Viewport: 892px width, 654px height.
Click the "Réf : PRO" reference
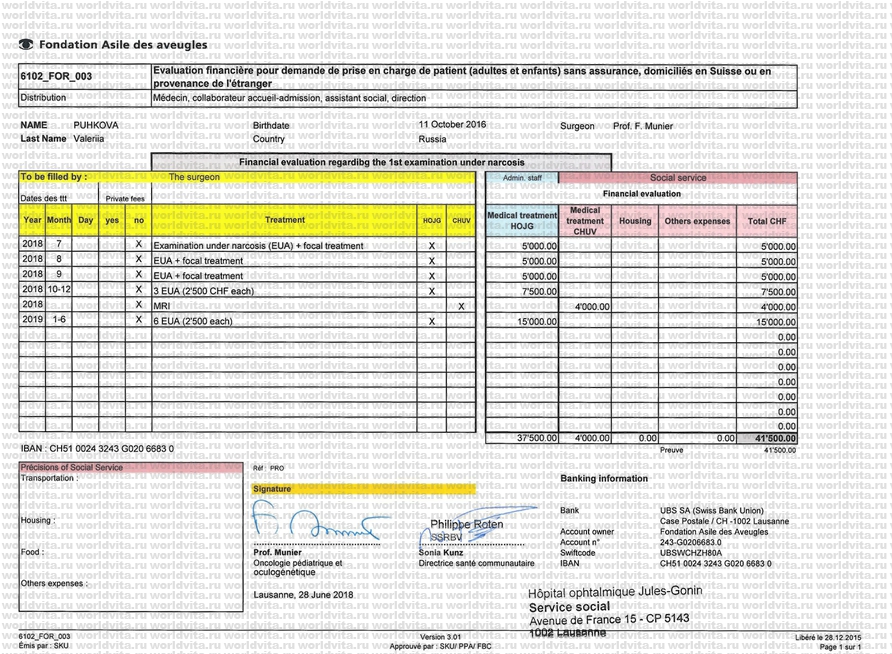269,468
